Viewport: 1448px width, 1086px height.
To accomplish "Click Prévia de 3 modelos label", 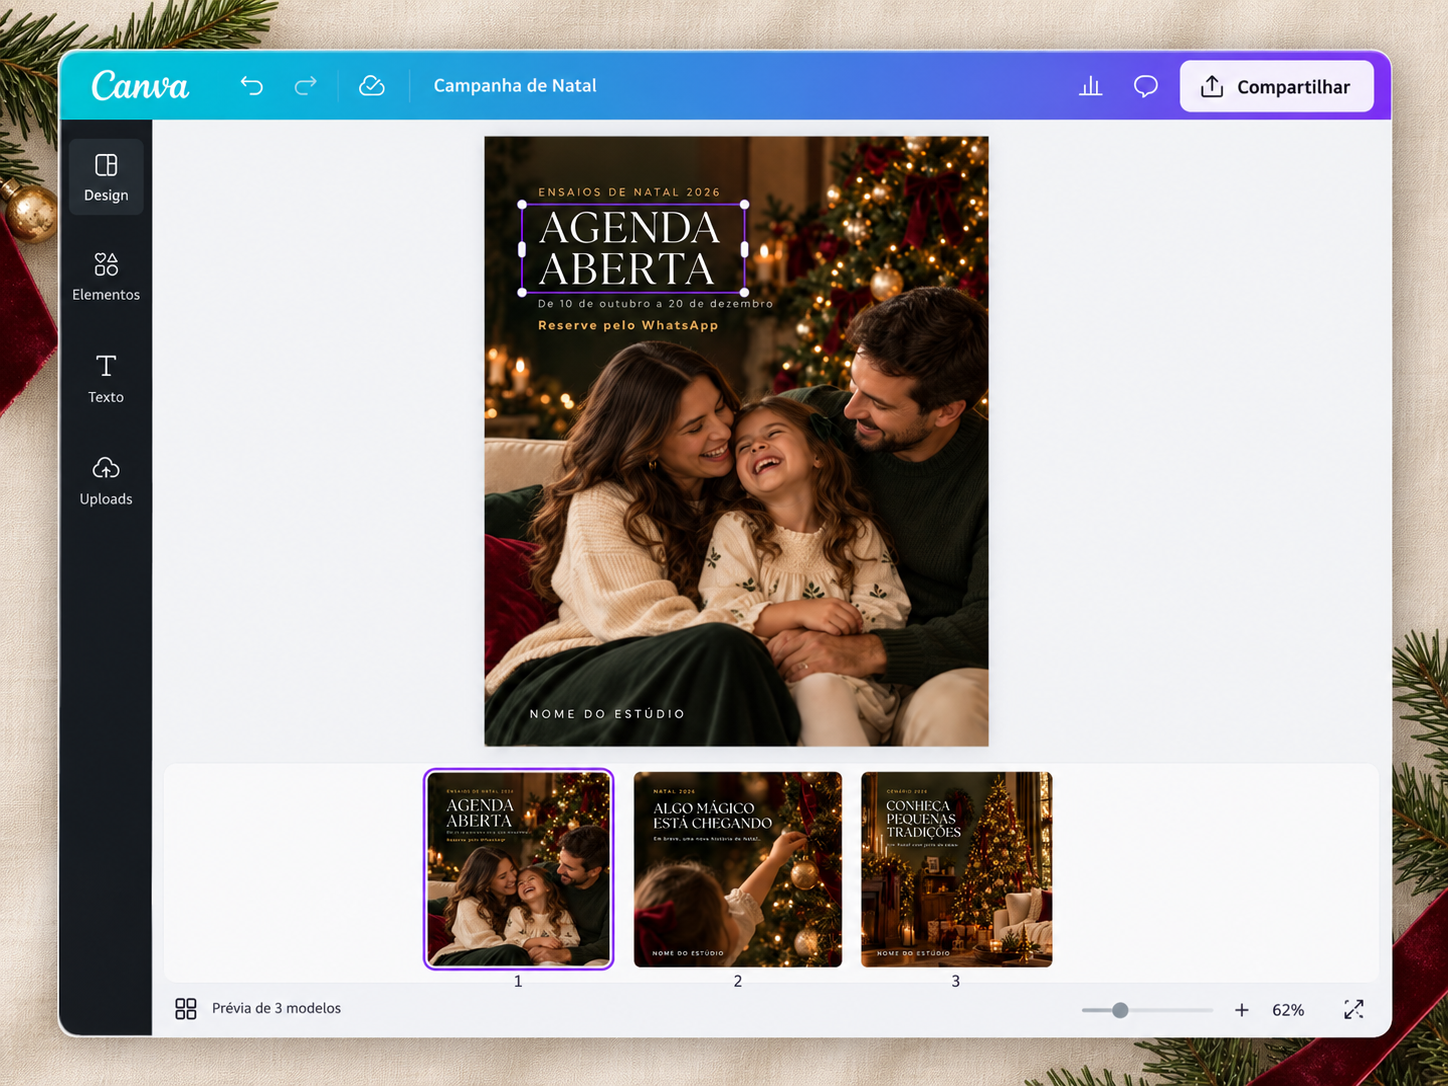I will [276, 1008].
